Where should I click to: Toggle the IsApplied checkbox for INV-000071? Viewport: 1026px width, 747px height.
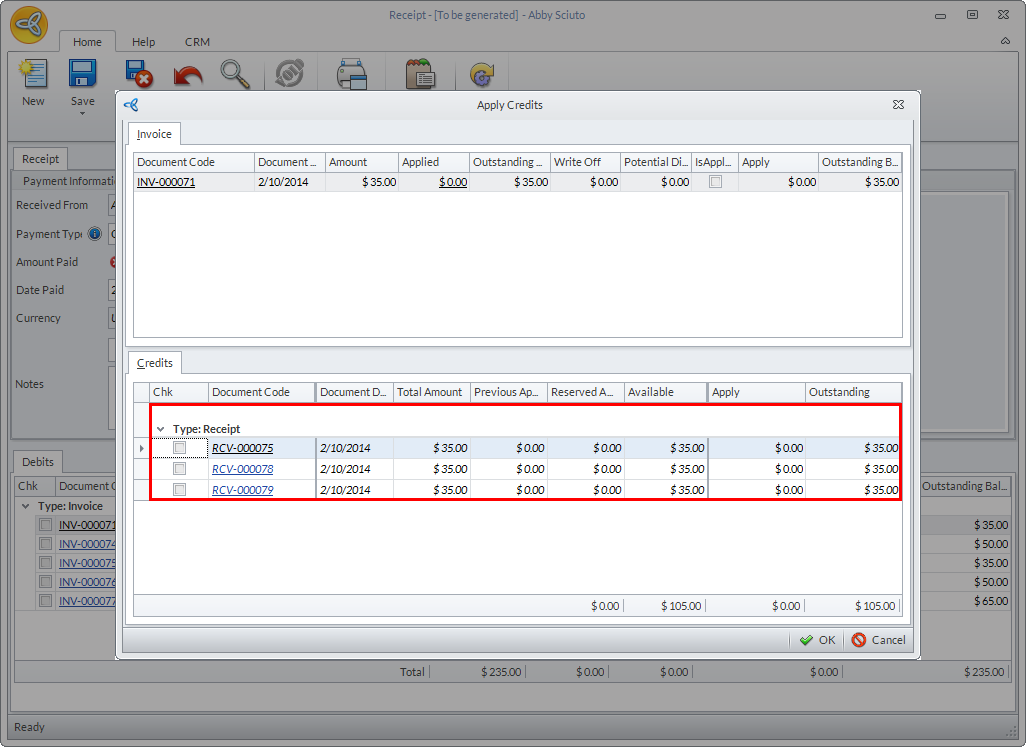click(715, 182)
